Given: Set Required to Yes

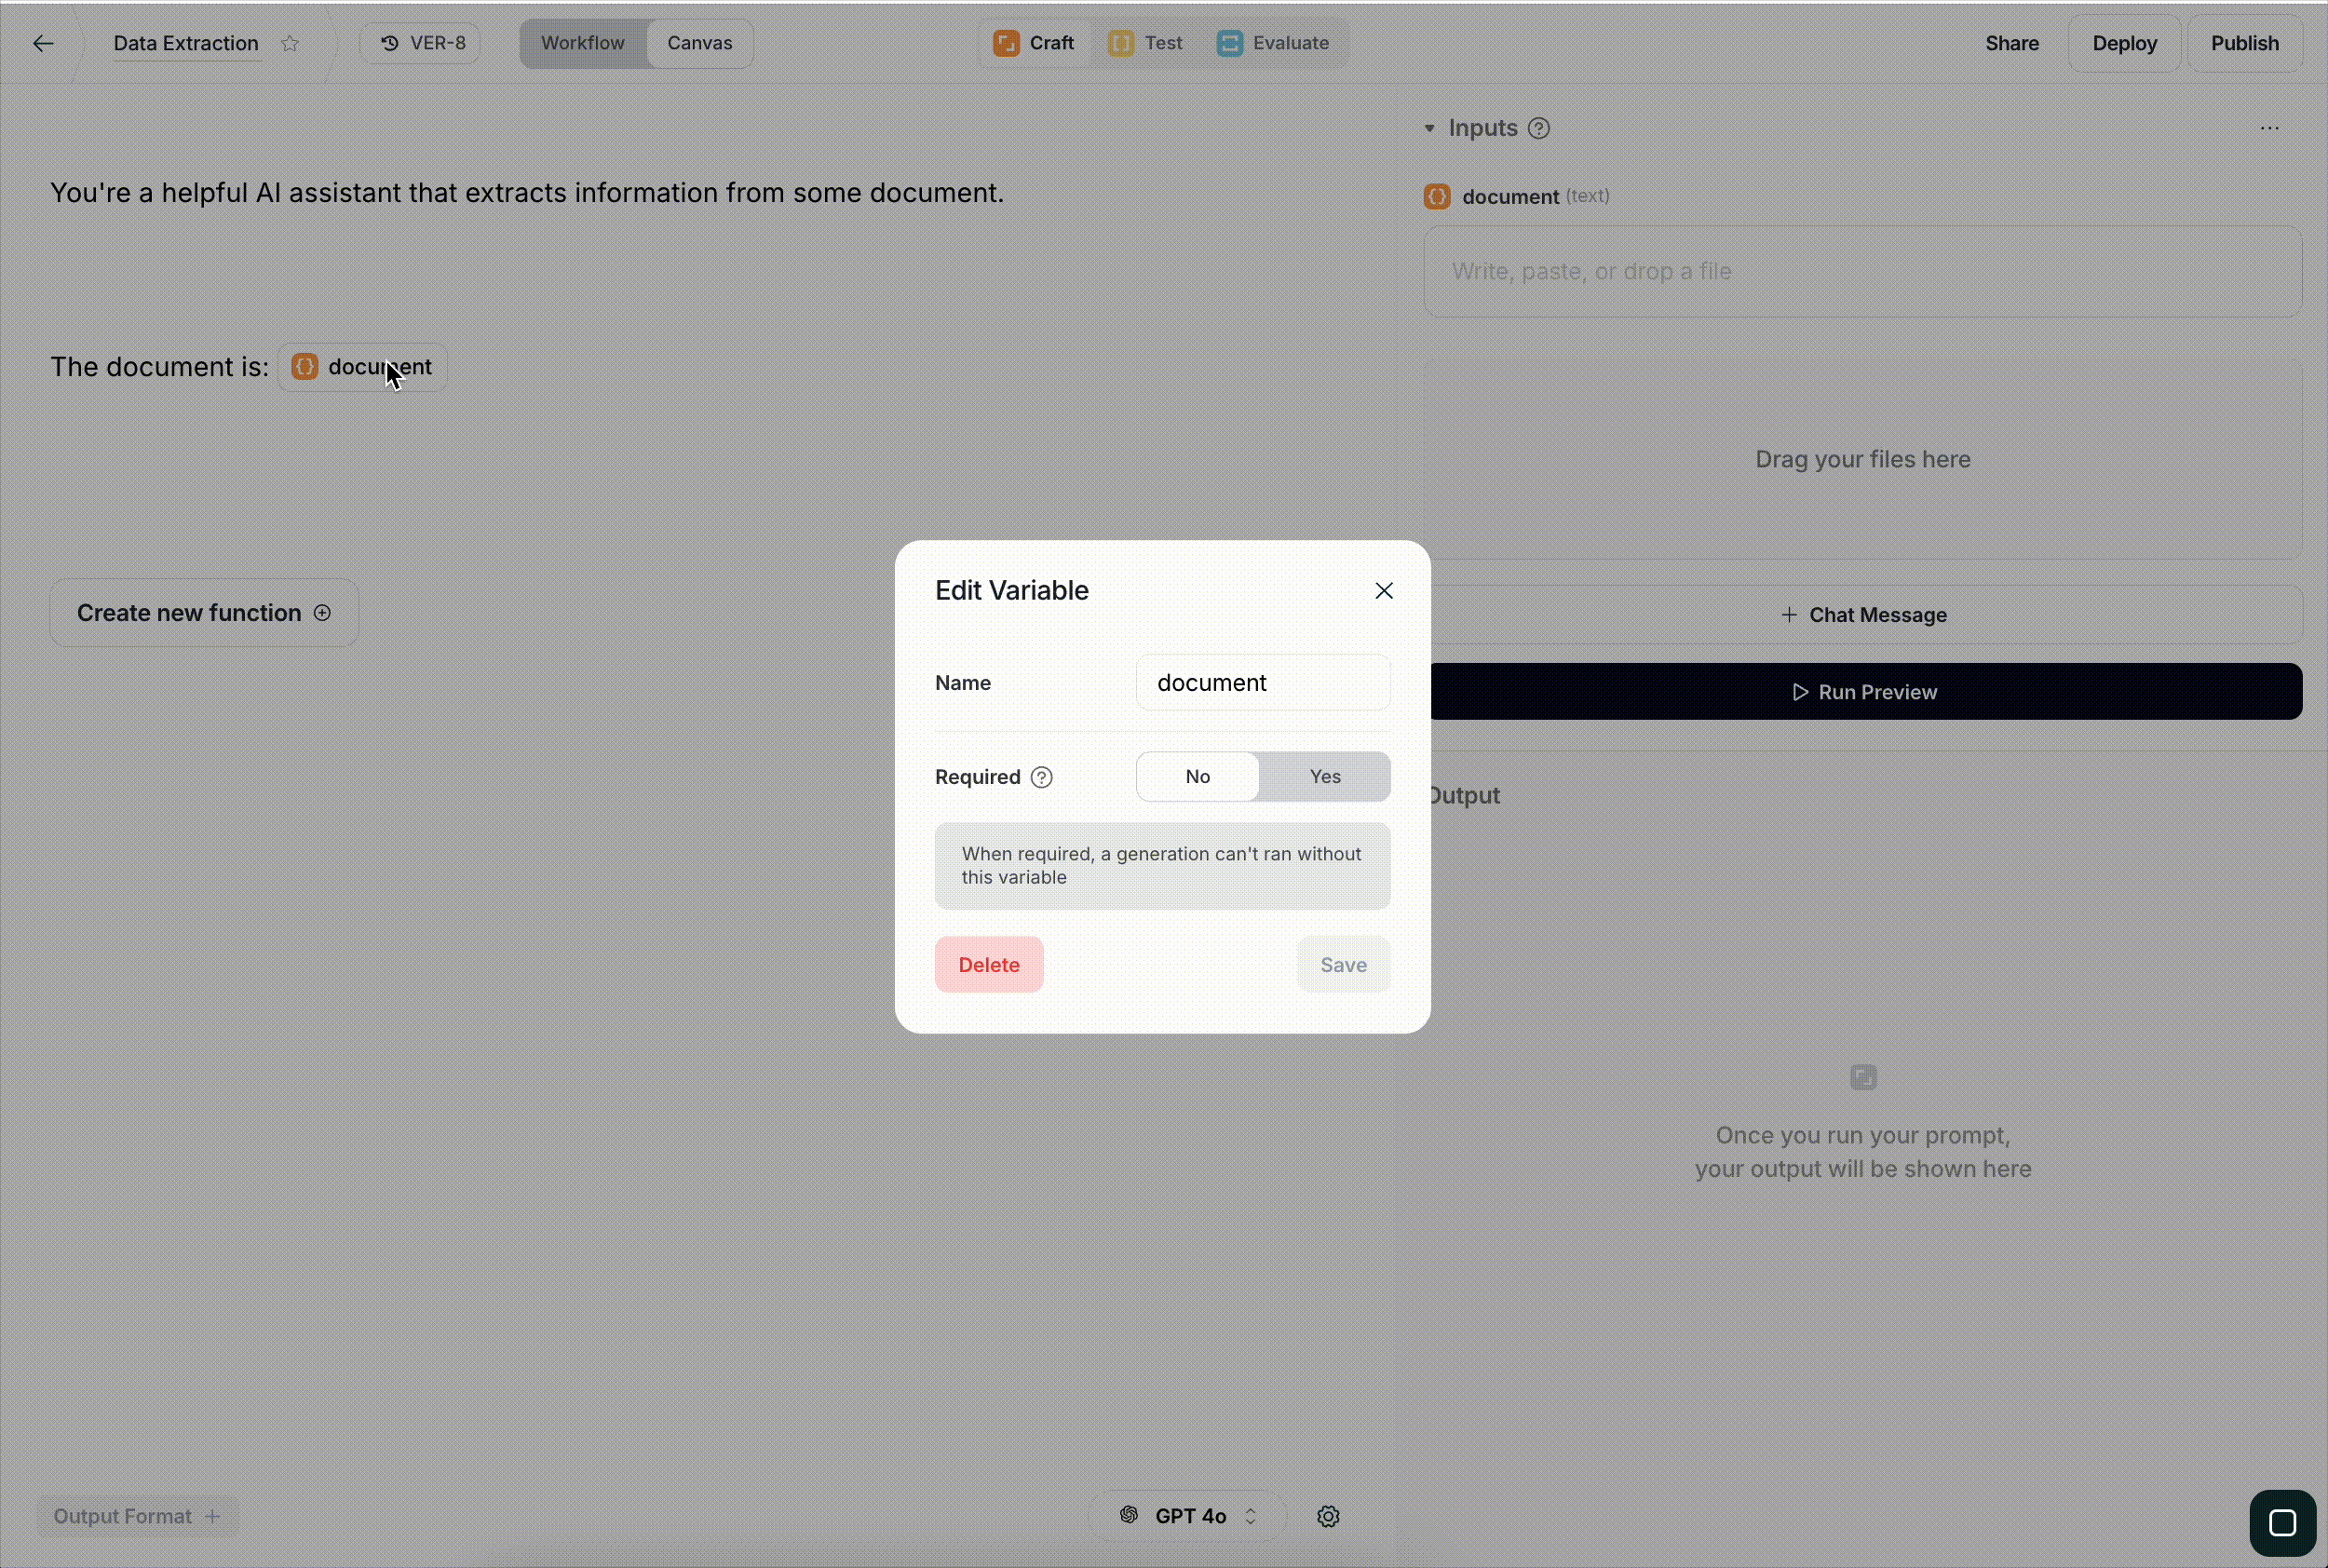Looking at the screenshot, I should (x=1325, y=776).
